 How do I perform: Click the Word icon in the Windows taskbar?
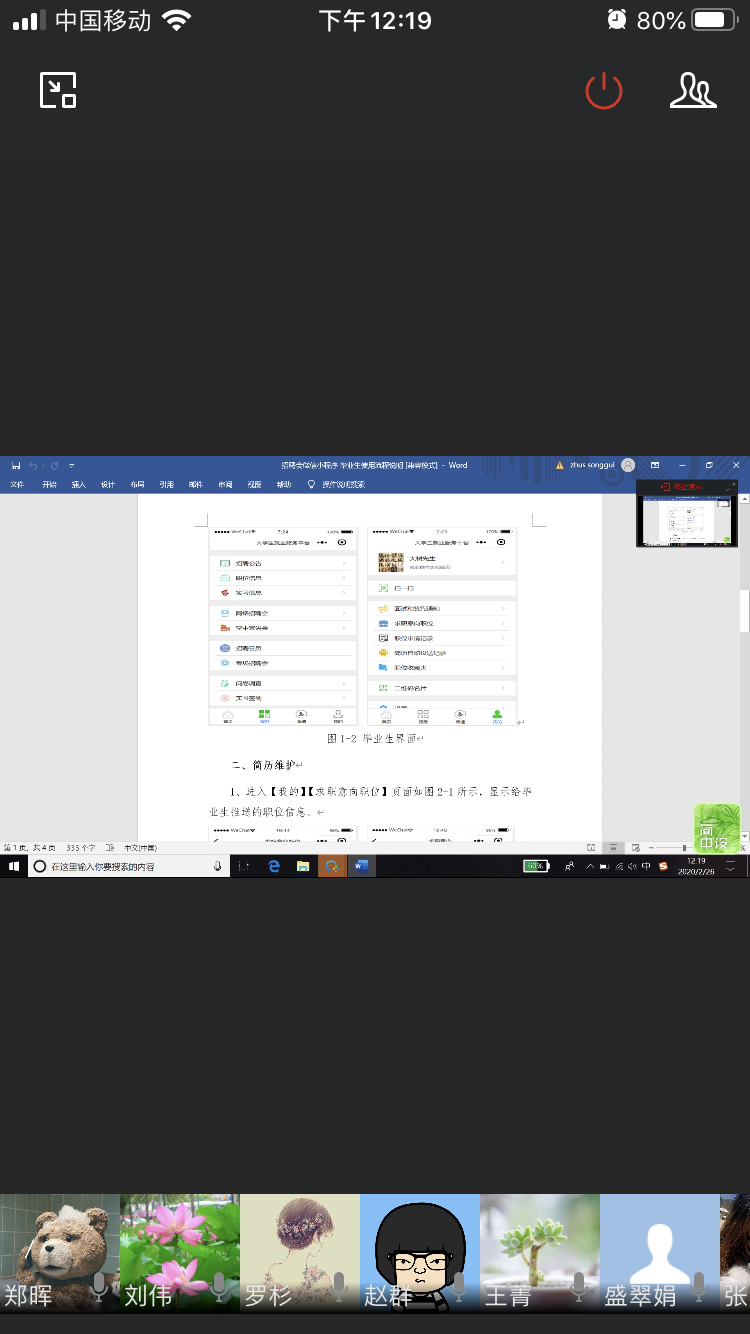pos(361,866)
